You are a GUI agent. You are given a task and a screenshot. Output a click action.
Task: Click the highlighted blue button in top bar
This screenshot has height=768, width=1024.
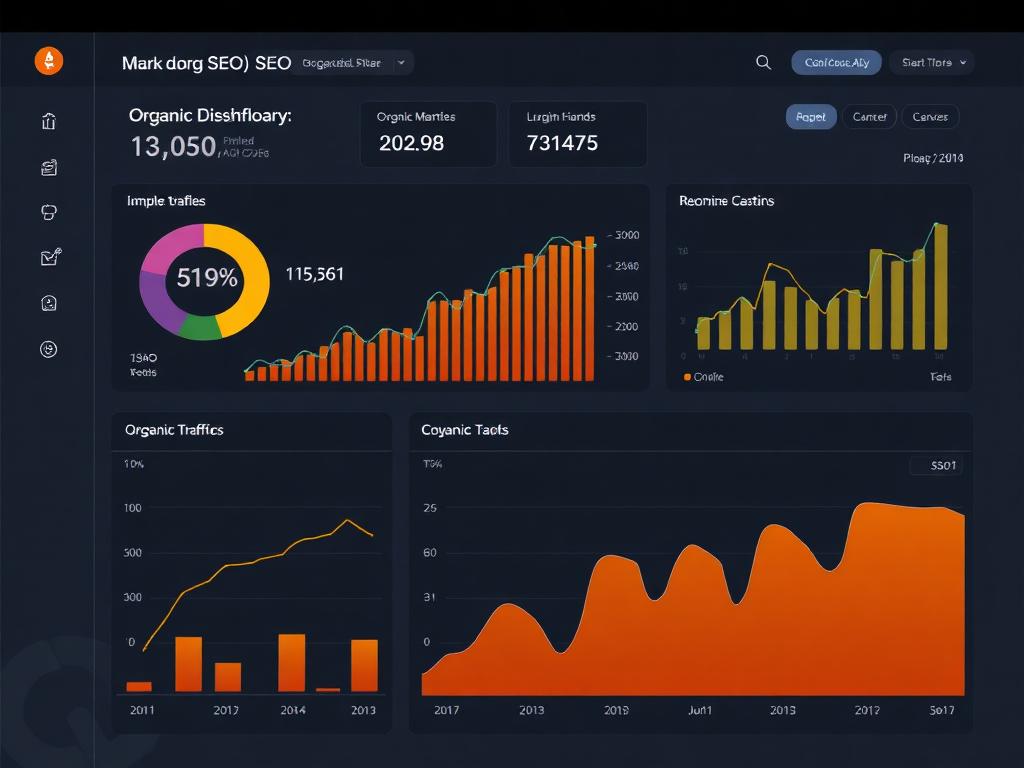836,63
